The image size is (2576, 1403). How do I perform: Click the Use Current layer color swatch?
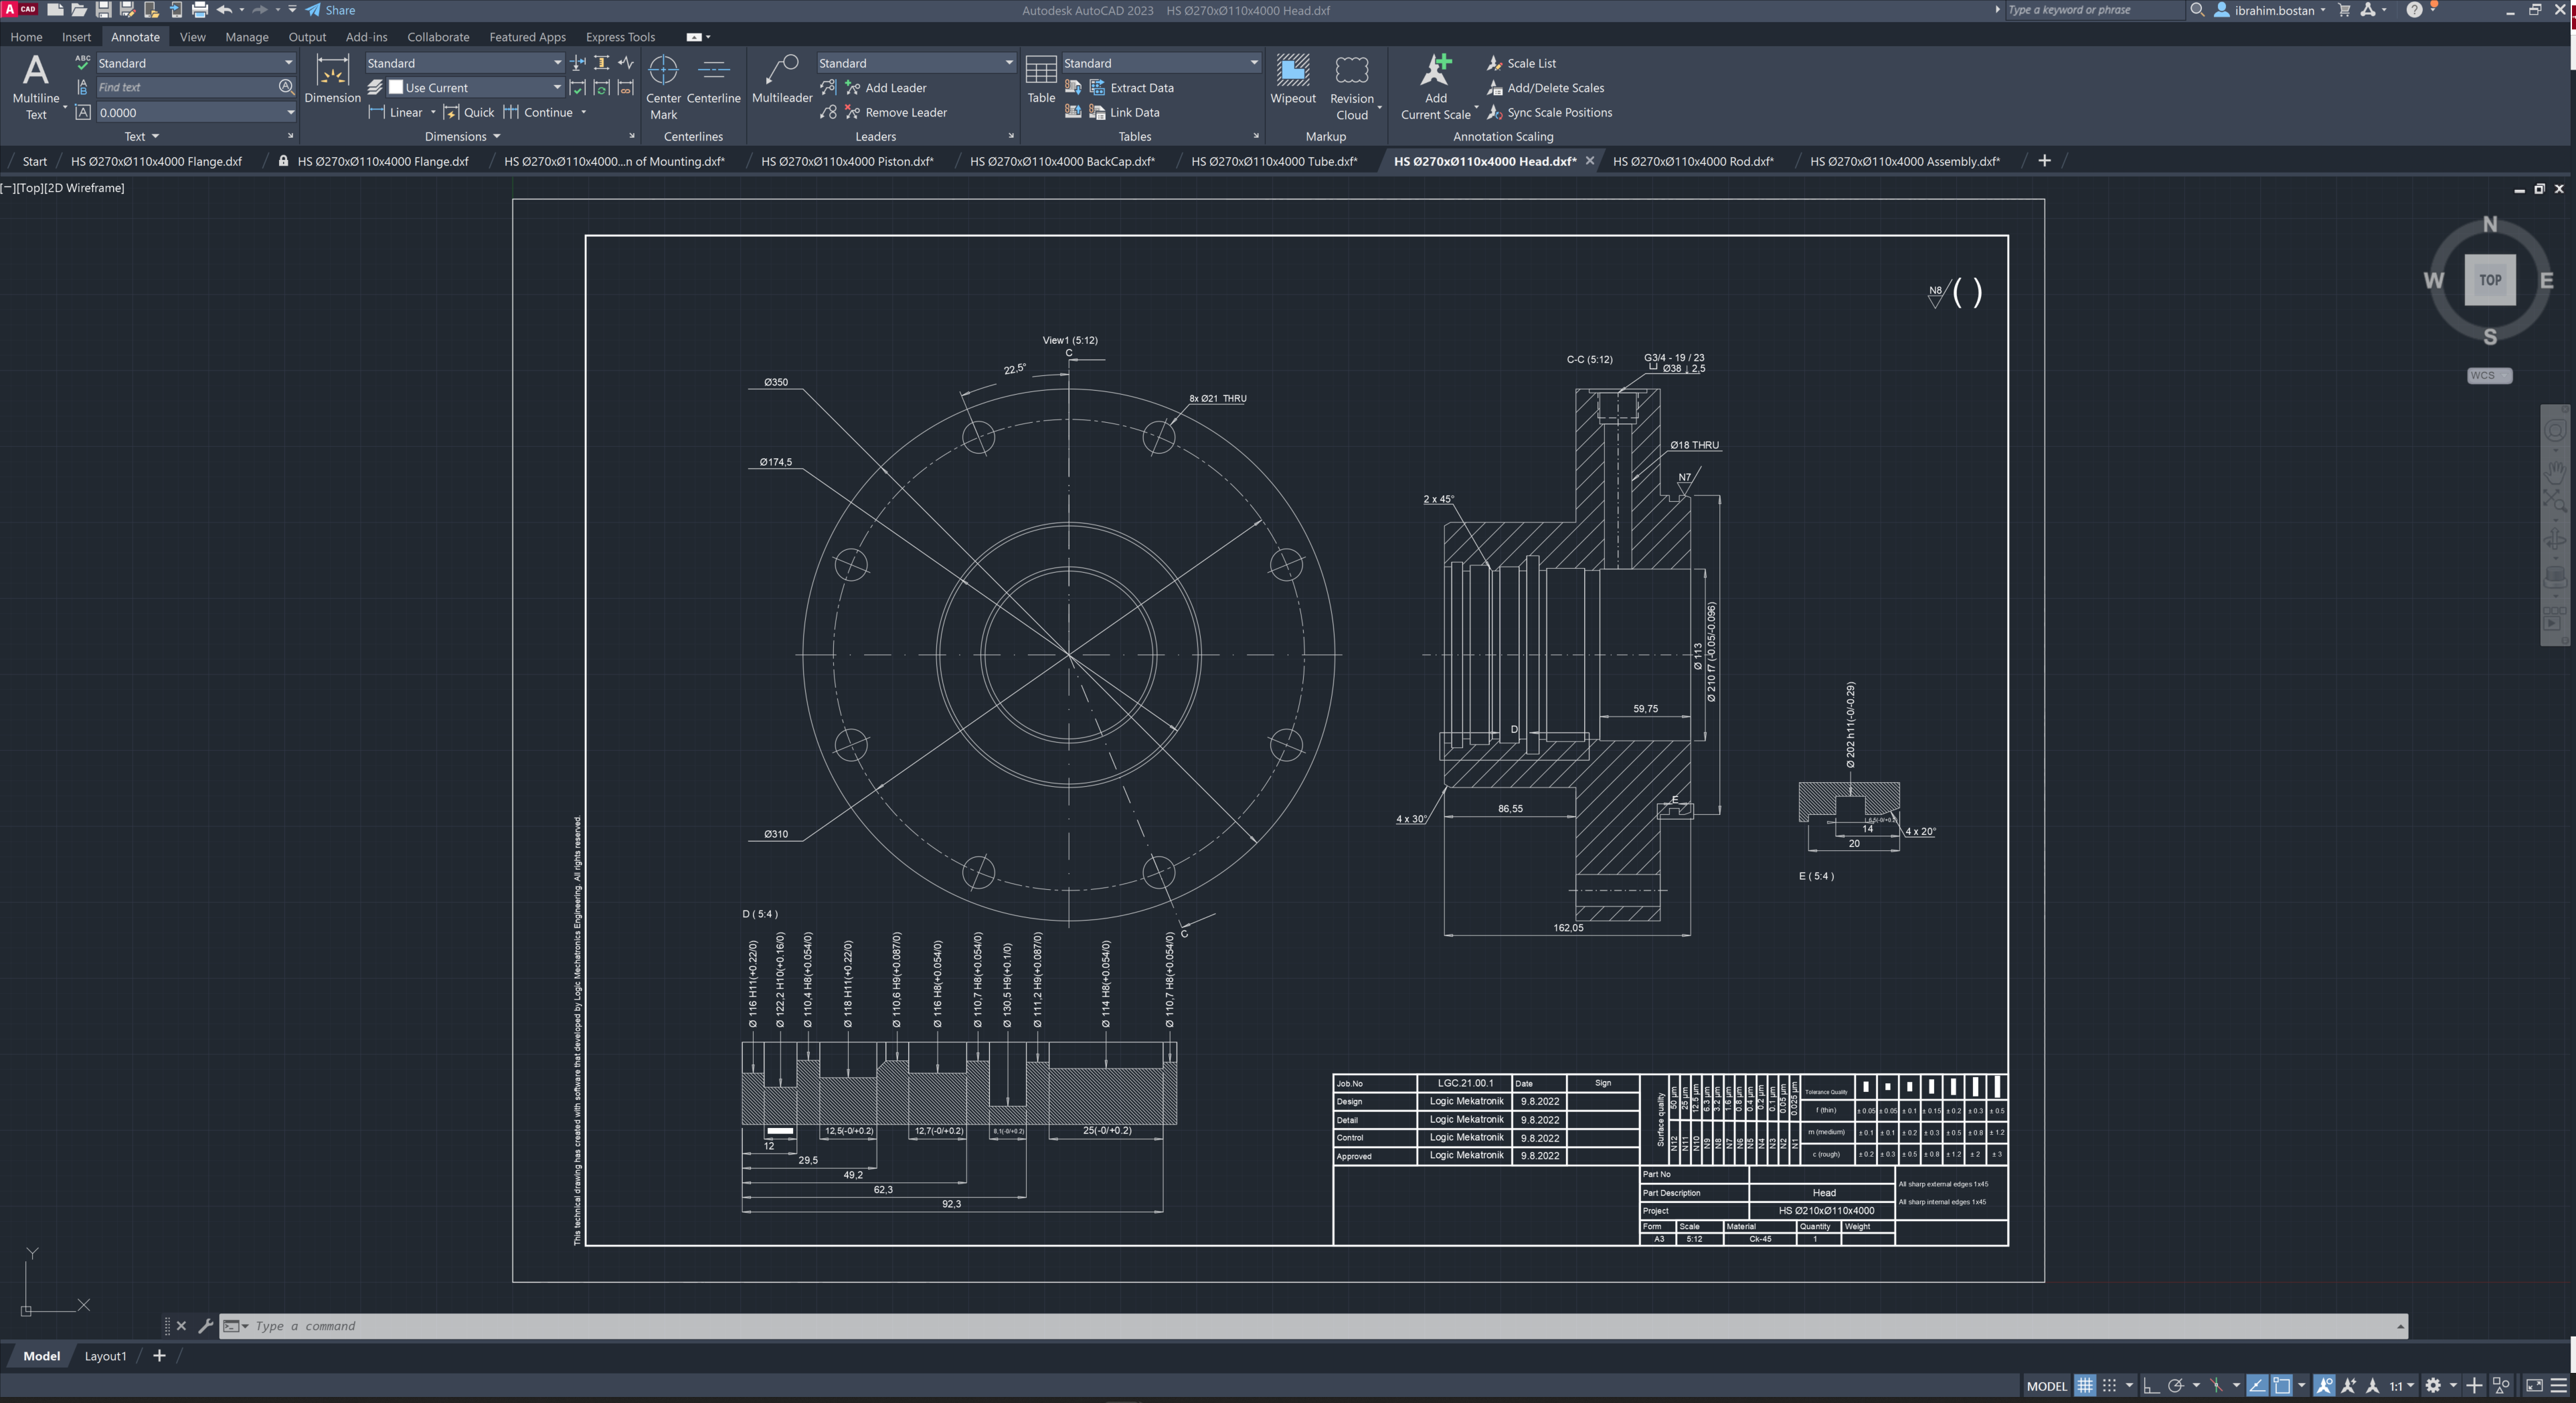tap(396, 87)
